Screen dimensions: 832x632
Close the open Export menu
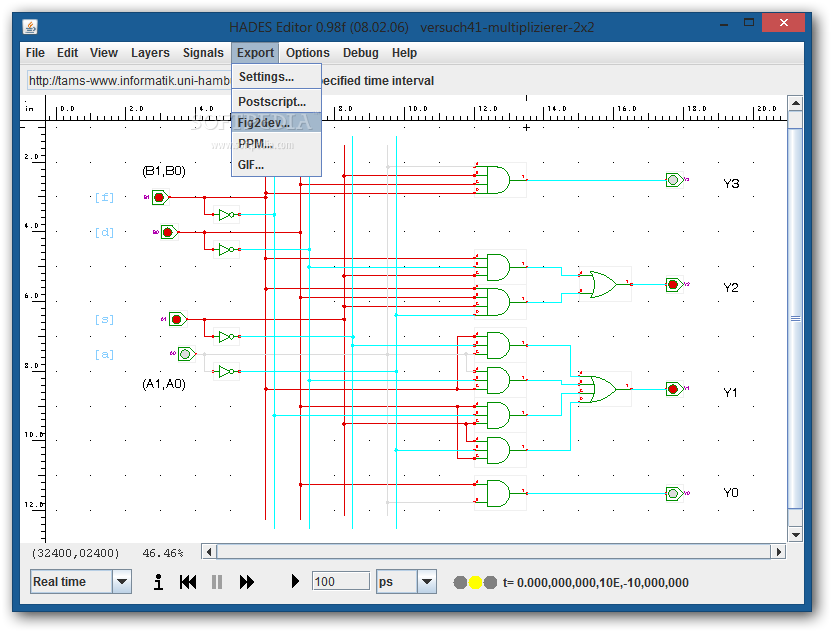click(x=255, y=53)
